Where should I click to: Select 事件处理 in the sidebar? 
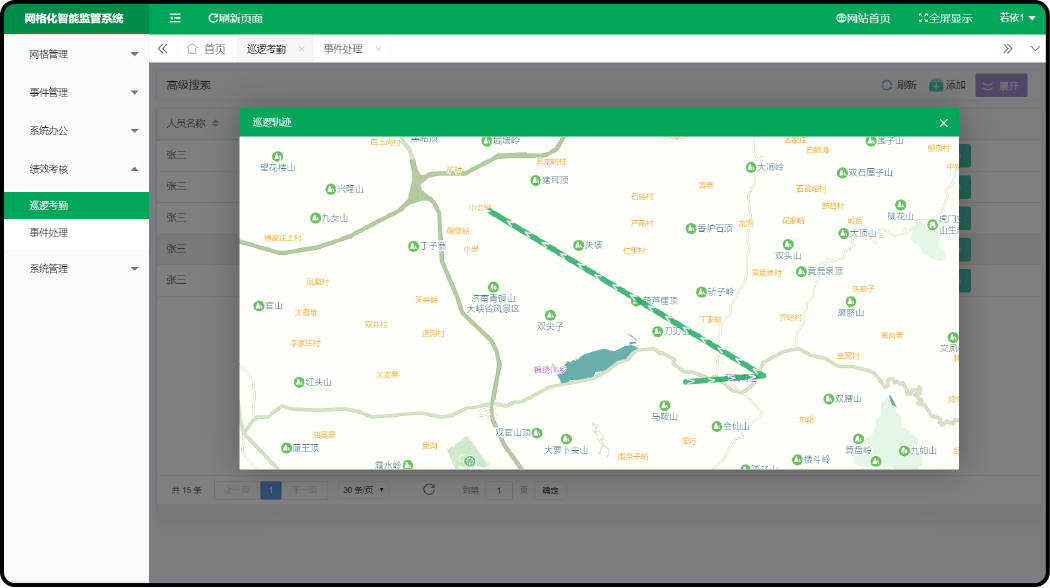(x=49, y=232)
